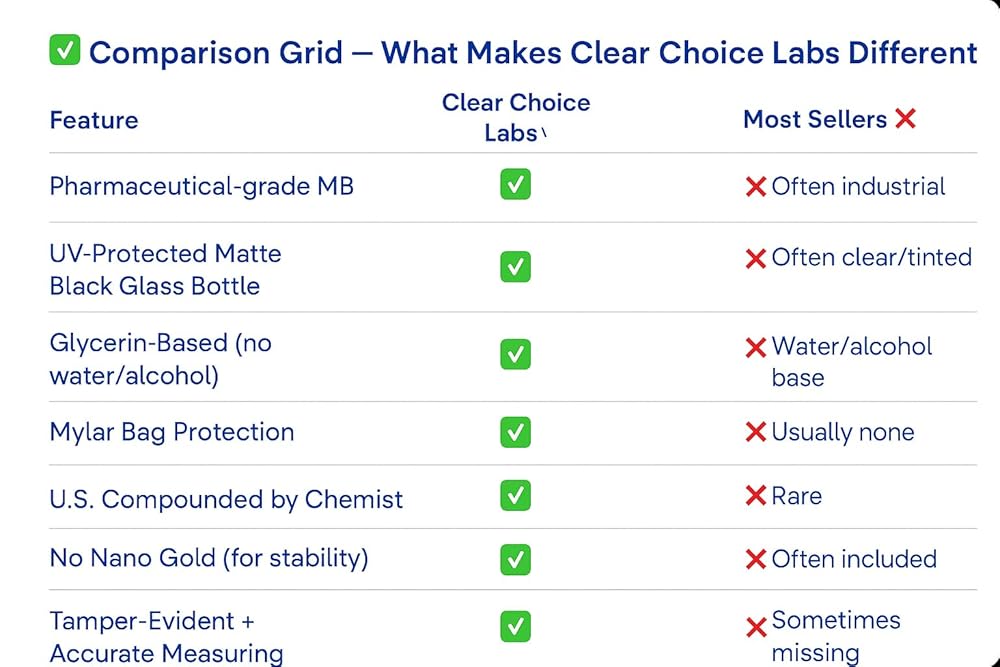
Task: Click the Clear Choice Labs column header
Action: (x=515, y=117)
